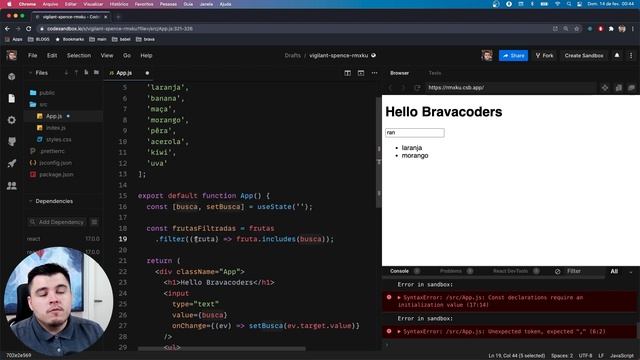Open editor more options ellipsis

click(374, 73)
